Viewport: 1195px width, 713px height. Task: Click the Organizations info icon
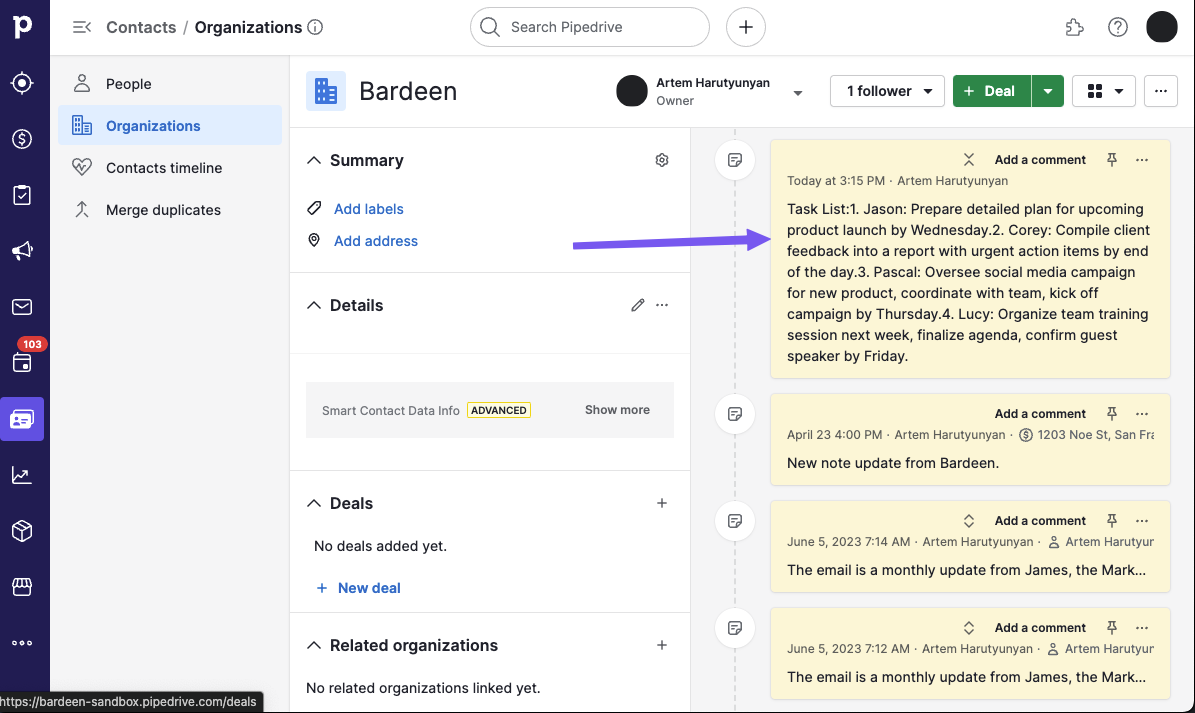315,27
